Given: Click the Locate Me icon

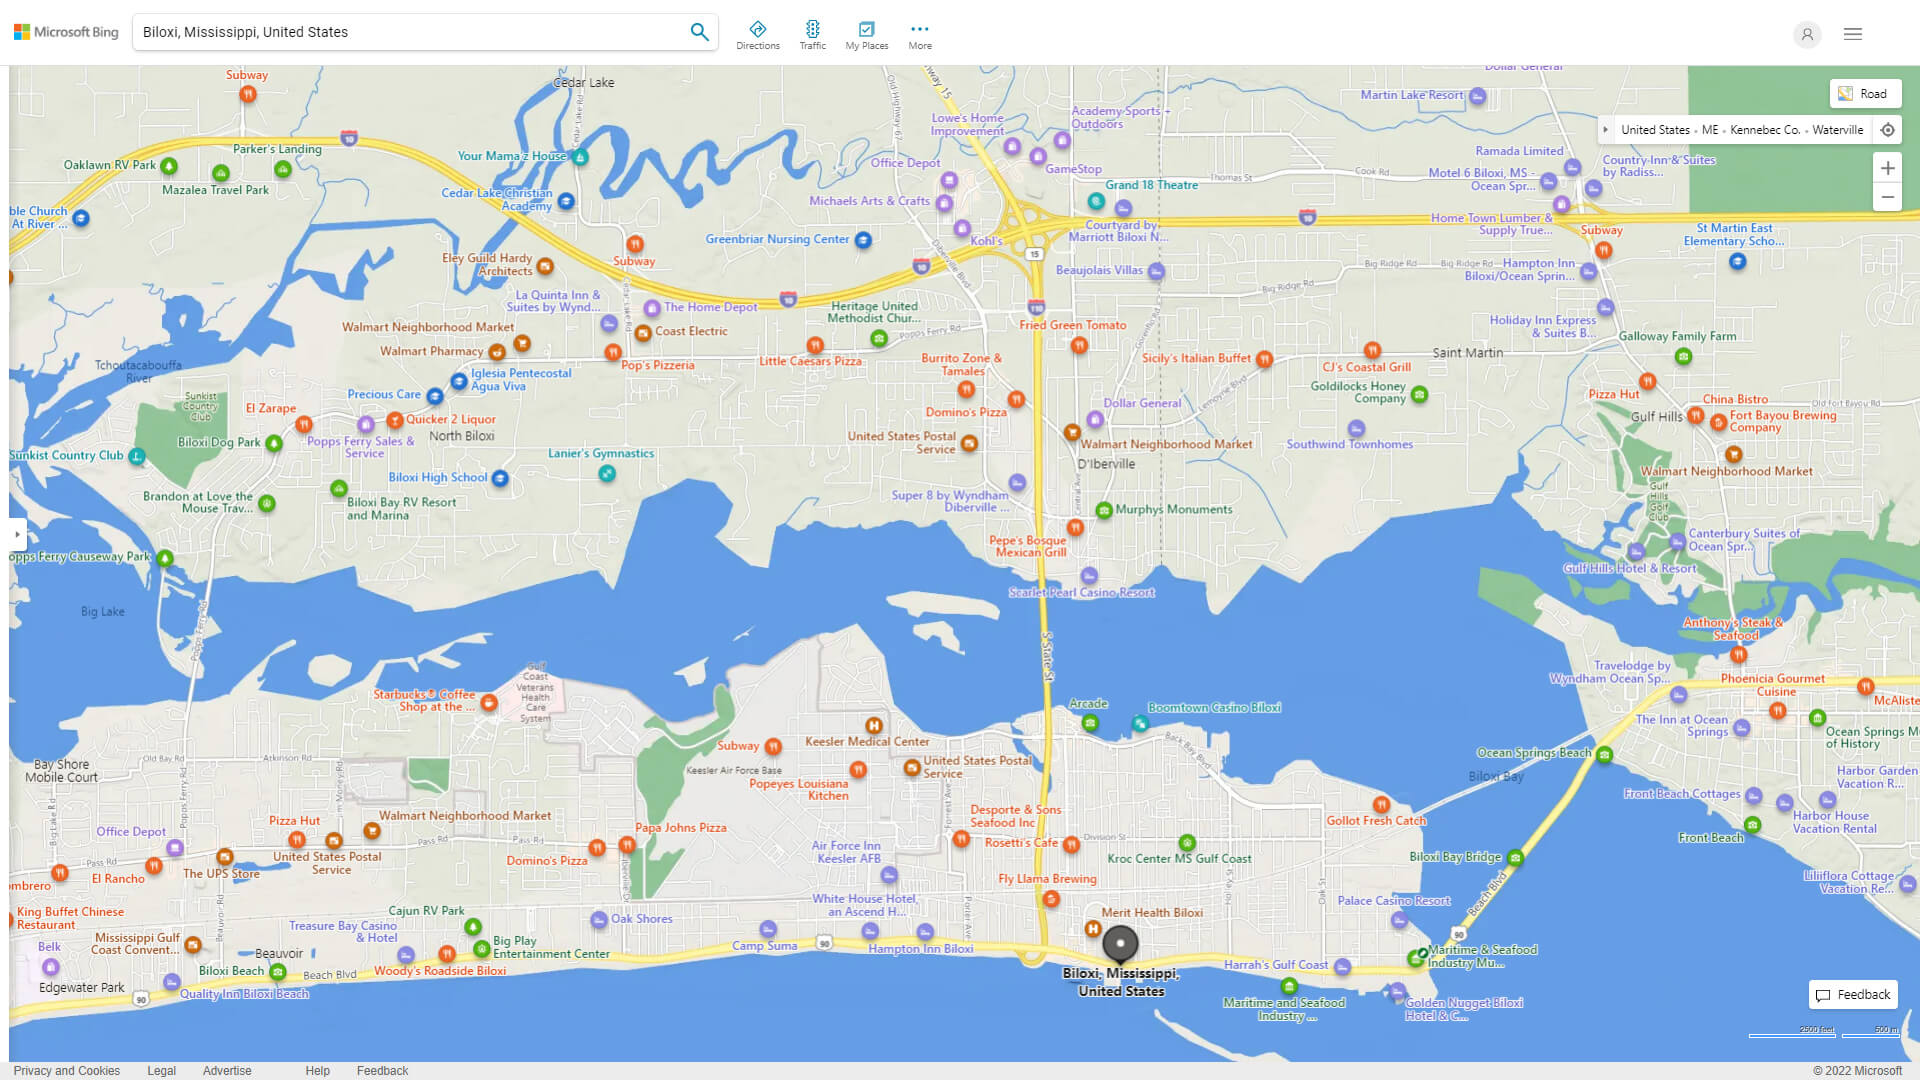Looking at the screenshot, I should [1888, 129].
